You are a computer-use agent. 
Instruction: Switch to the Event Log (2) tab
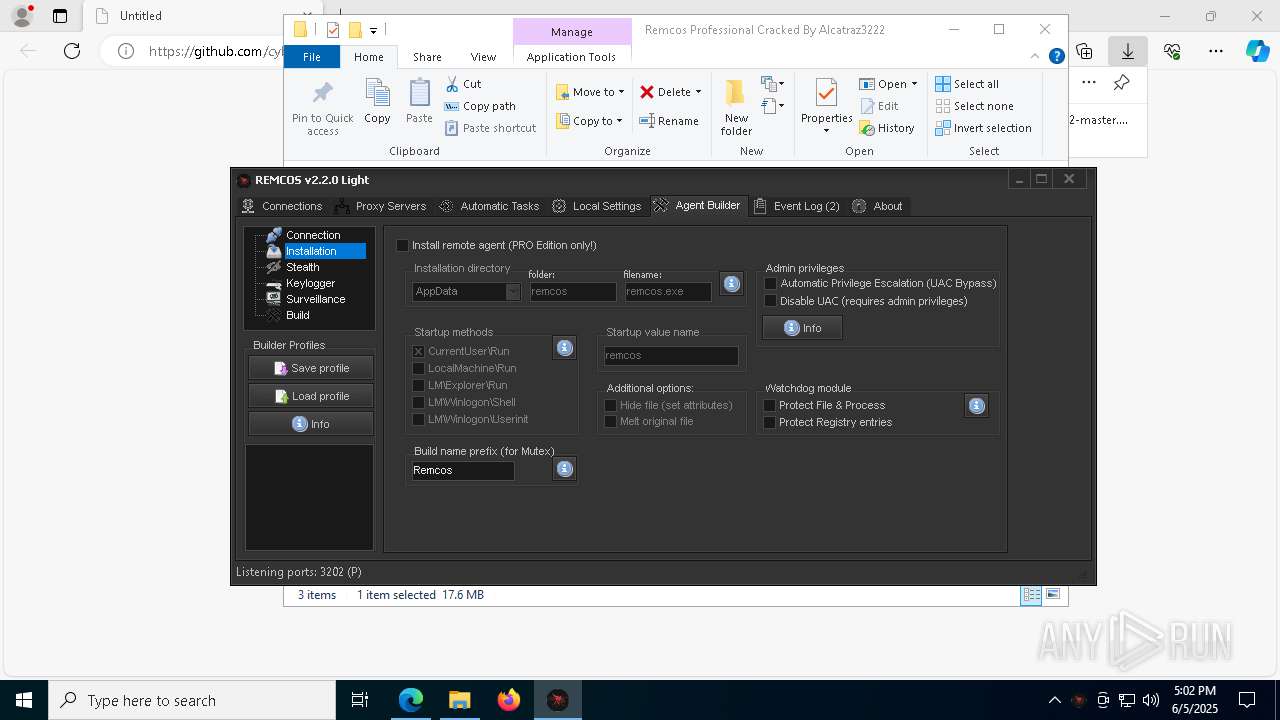[797, 206]
